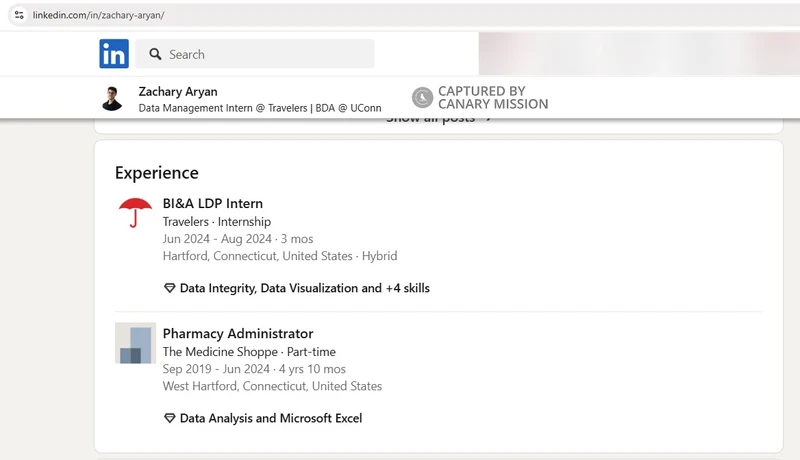Open Data Integrity, Data Visualization and +4 skills

click(305, 288)
